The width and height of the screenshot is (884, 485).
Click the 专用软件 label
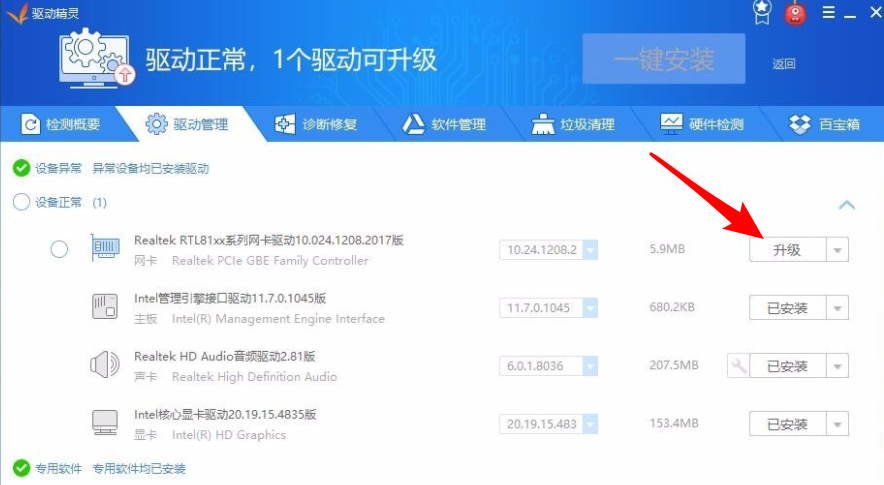pyautogui.click(x=58, y=468)
